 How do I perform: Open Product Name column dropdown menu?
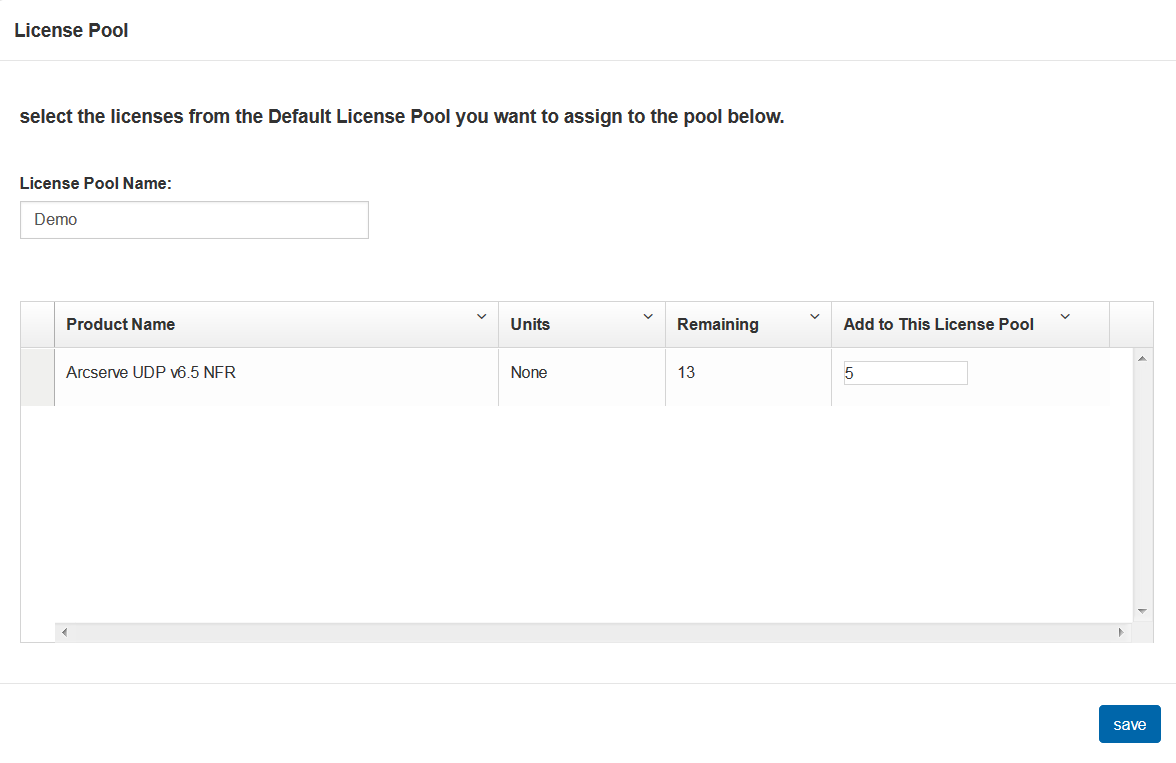tap(482, 317)
